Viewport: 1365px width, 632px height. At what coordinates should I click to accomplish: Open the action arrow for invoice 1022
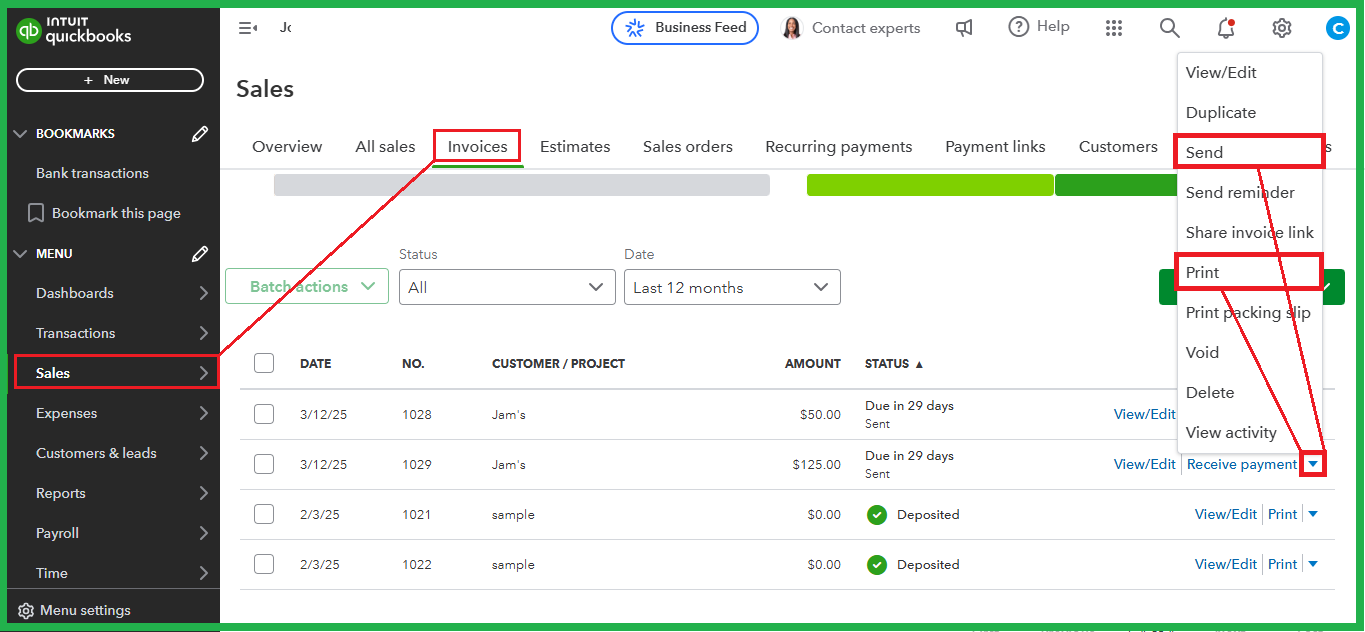[1313, 564]
